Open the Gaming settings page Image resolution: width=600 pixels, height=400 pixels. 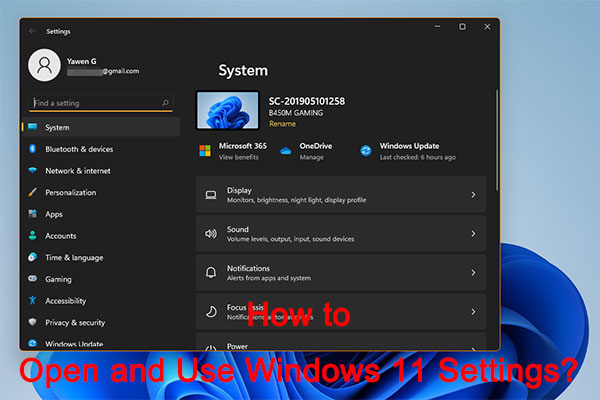(x=58, y=279)
